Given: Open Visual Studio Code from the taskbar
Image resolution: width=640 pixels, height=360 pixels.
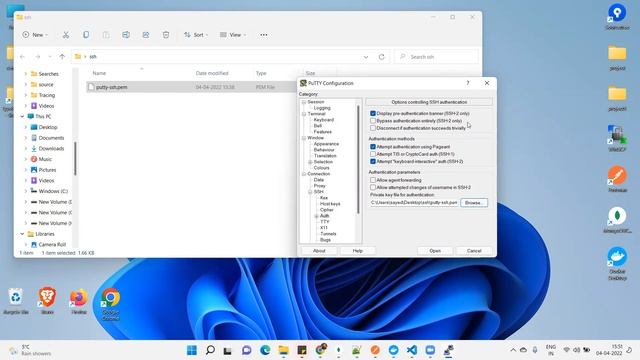Looking at the screenshot, I should tap(412, 350).
